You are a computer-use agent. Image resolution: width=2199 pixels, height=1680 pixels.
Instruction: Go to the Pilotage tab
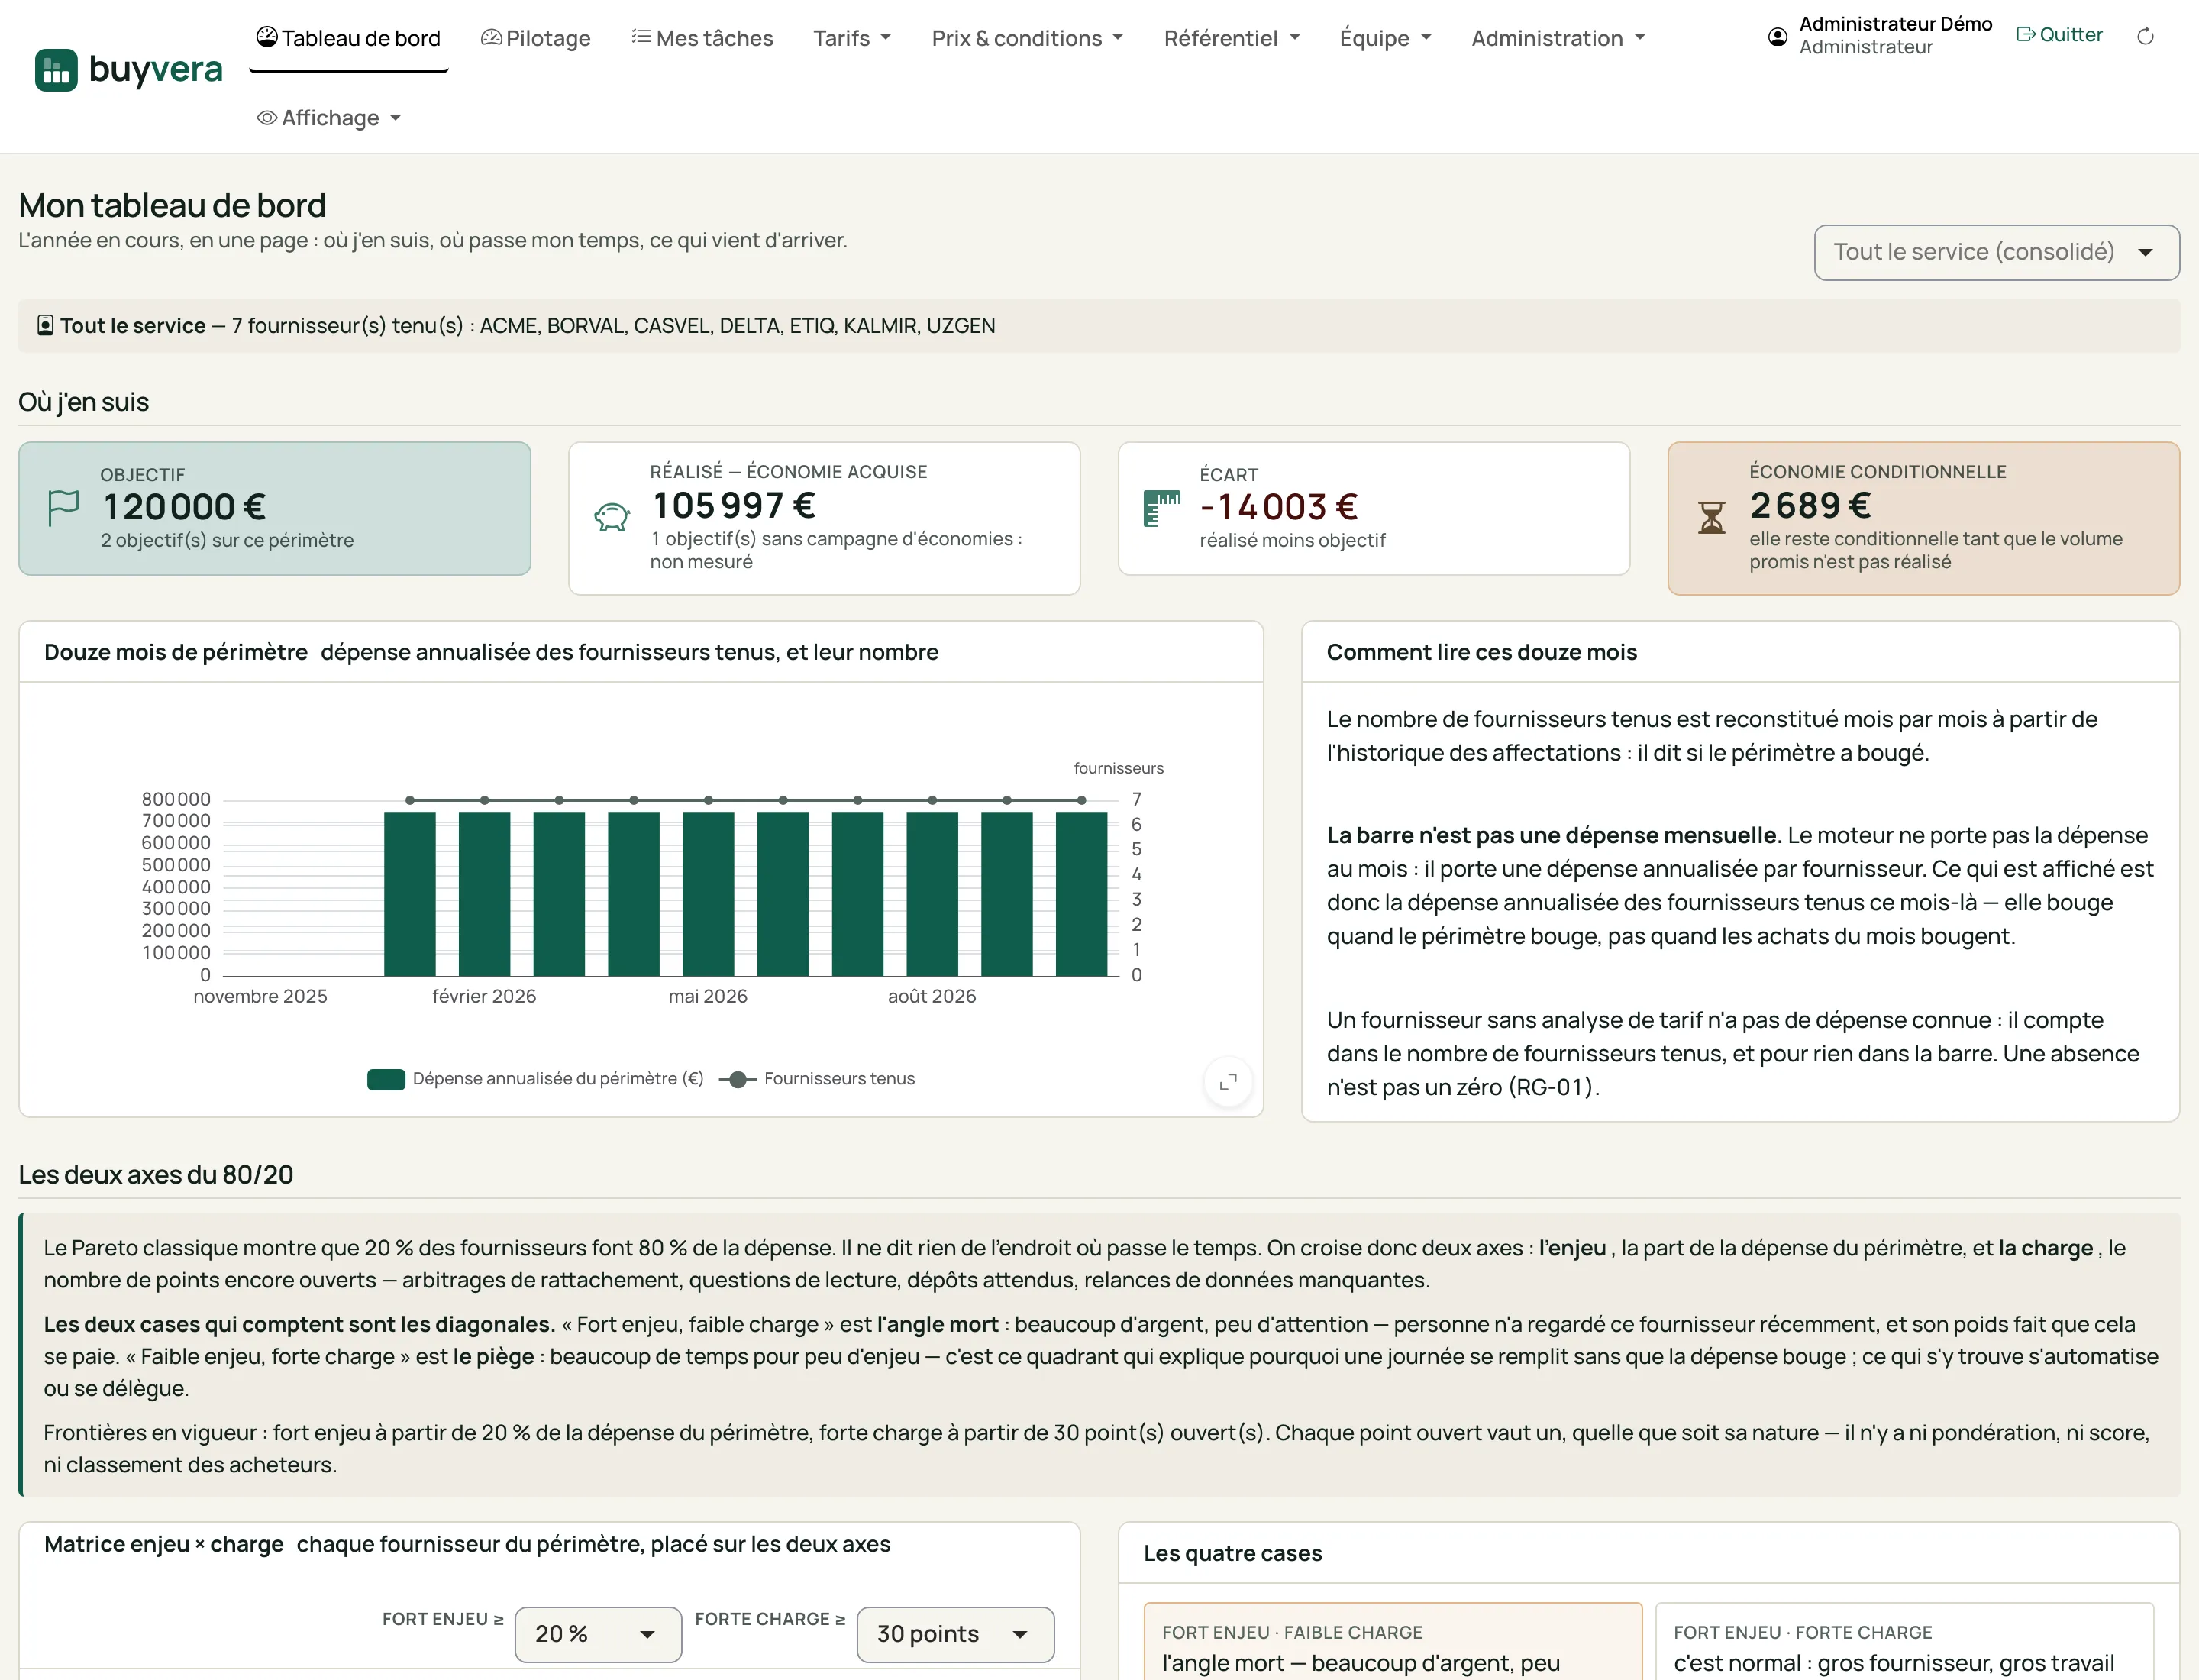(x=536, y=38)
